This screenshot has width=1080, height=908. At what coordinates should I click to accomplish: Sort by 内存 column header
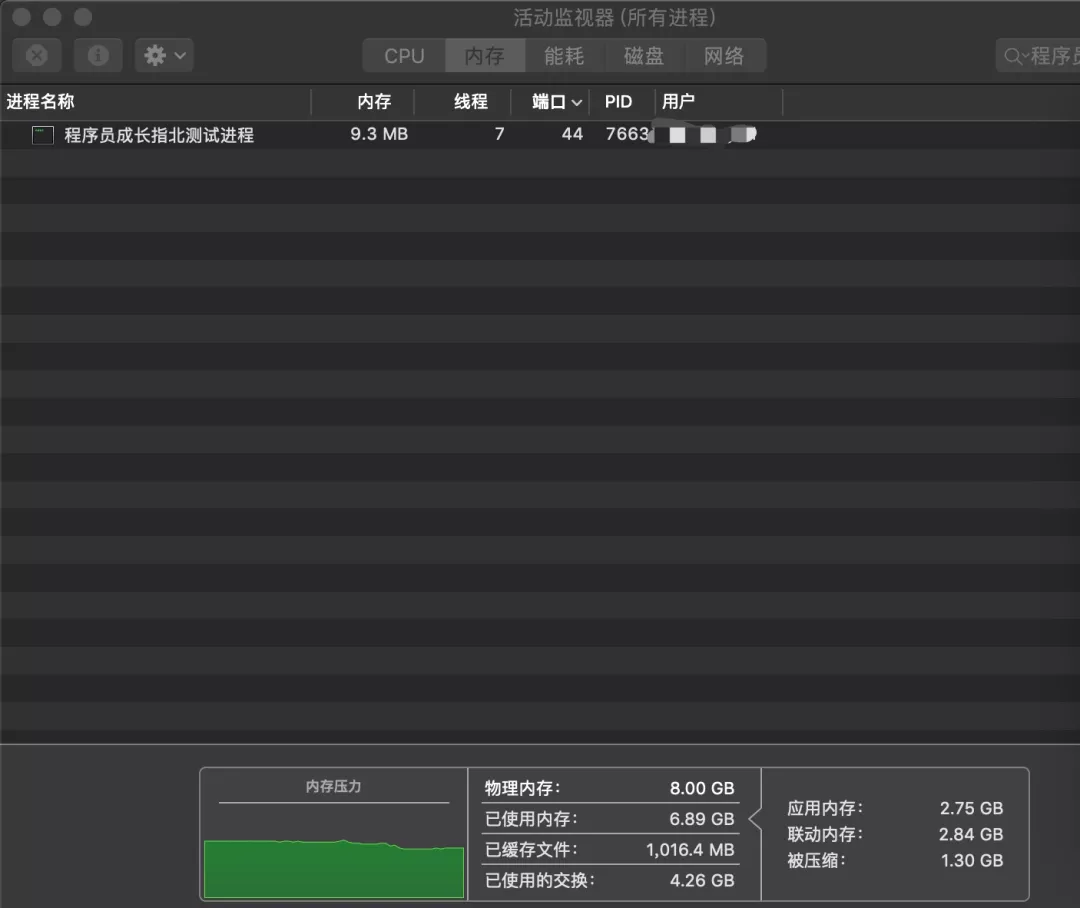pos(374,102)
